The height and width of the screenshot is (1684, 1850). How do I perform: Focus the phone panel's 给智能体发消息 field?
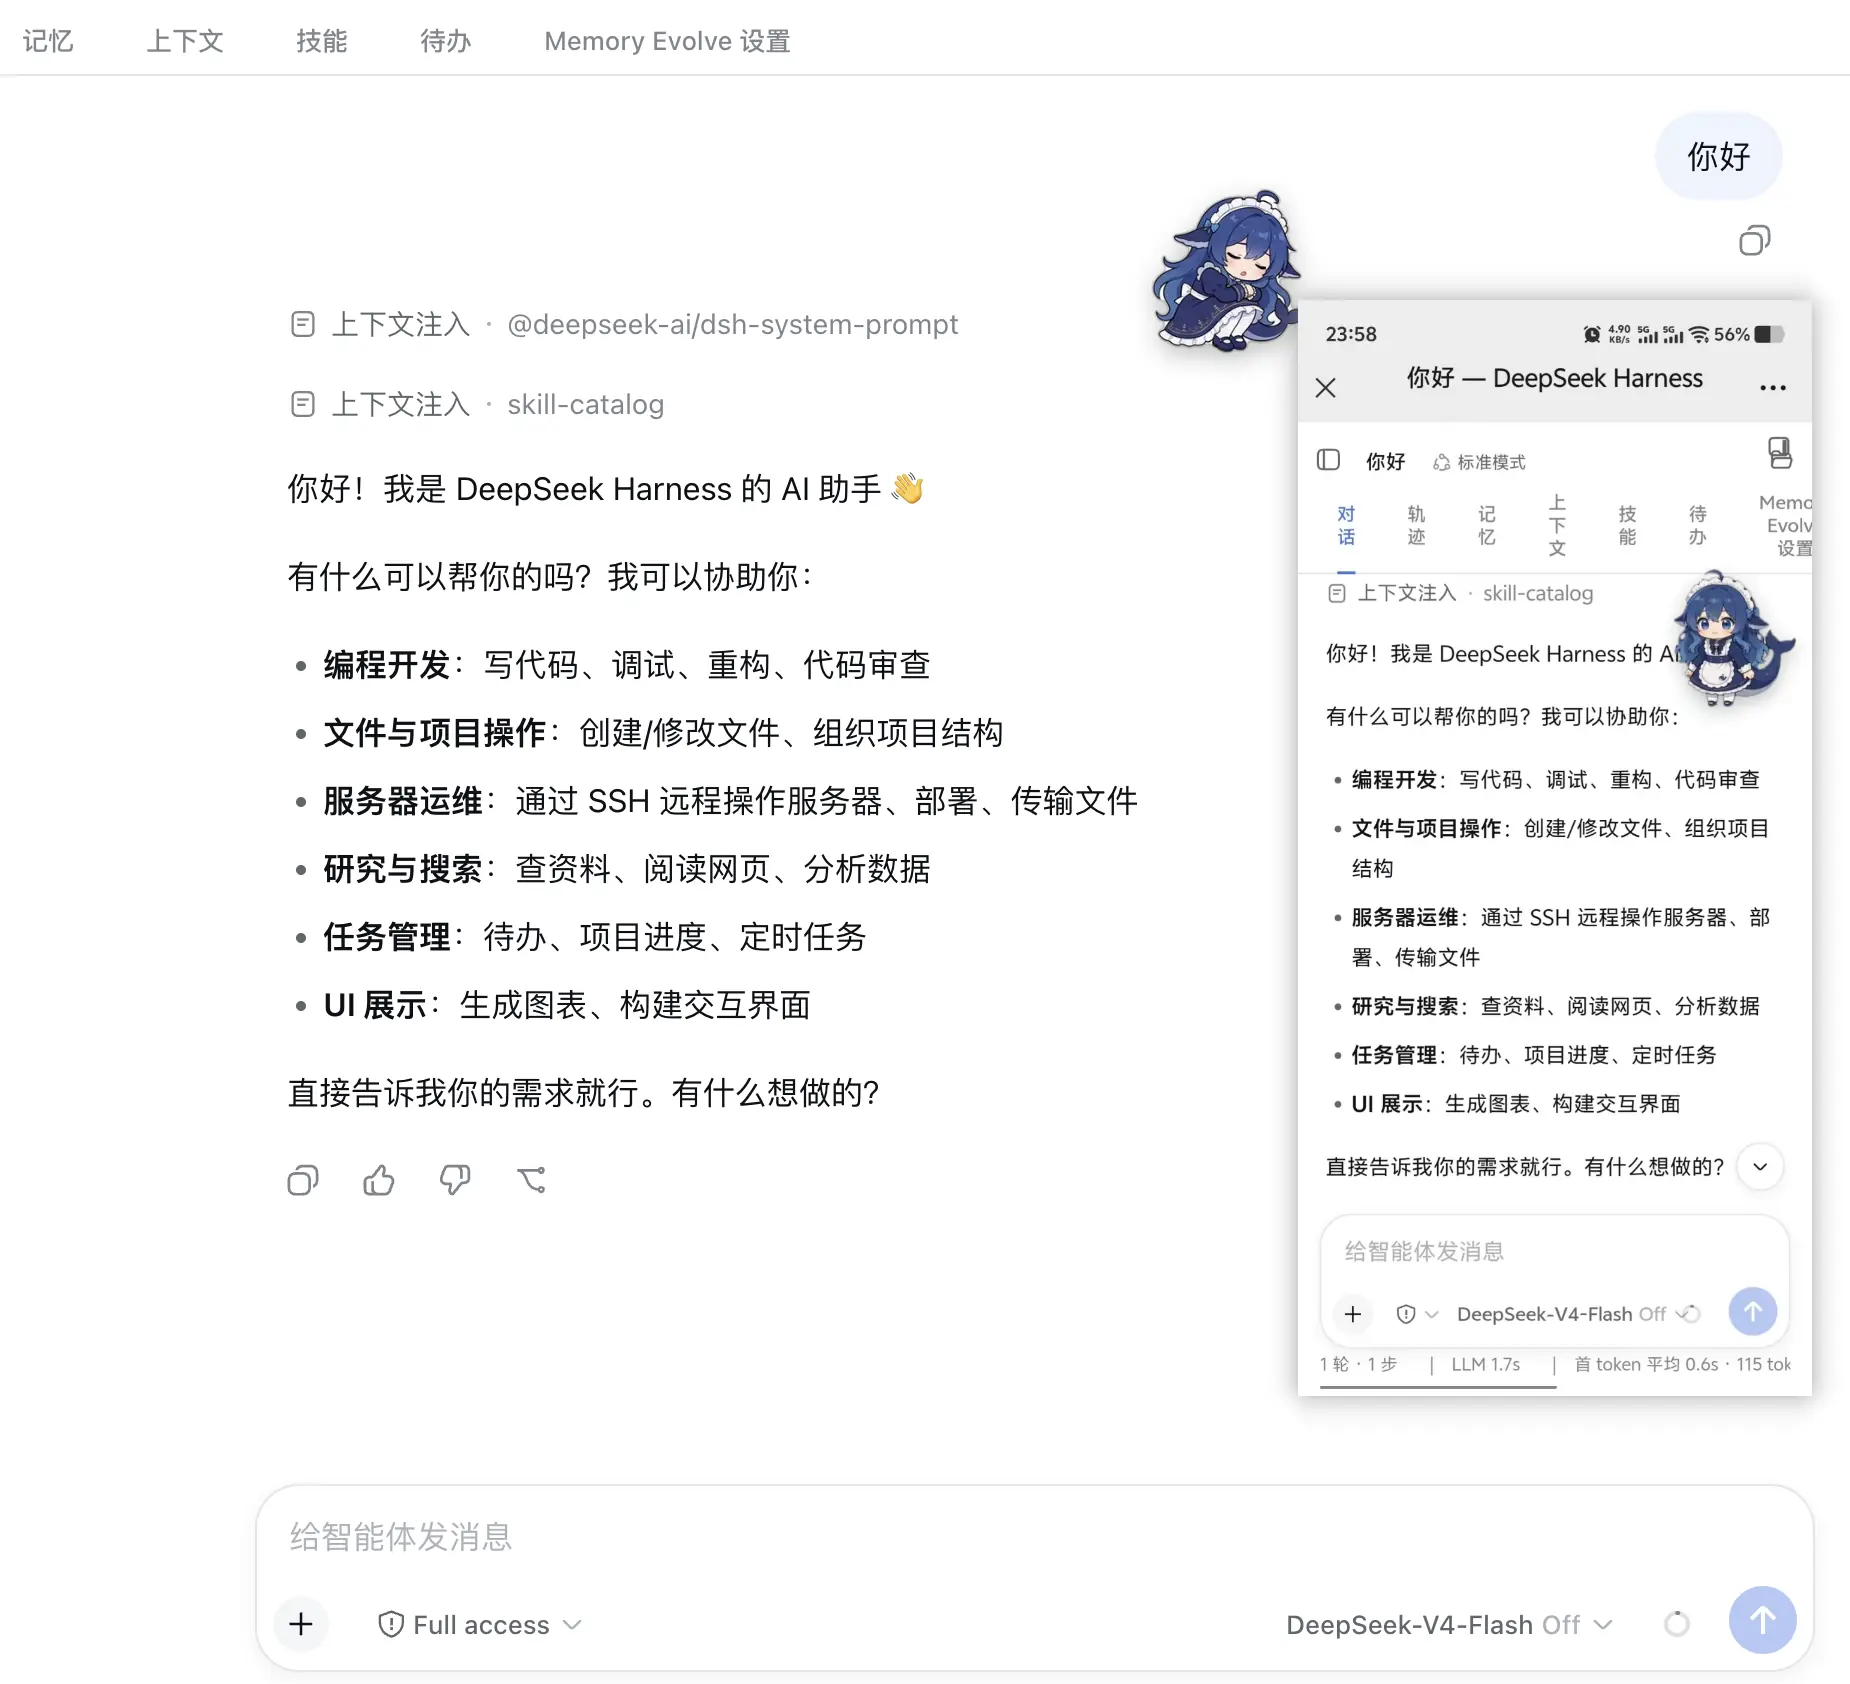(x=1554, y=1252)
